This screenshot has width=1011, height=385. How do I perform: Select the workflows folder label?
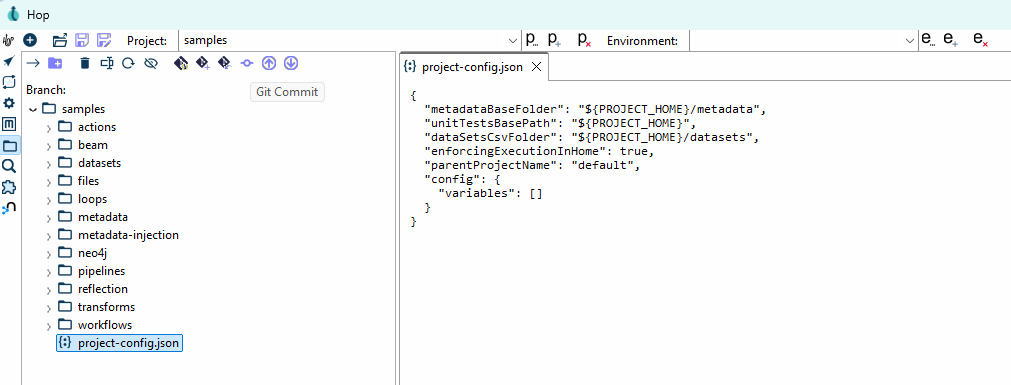pos(104,325)
